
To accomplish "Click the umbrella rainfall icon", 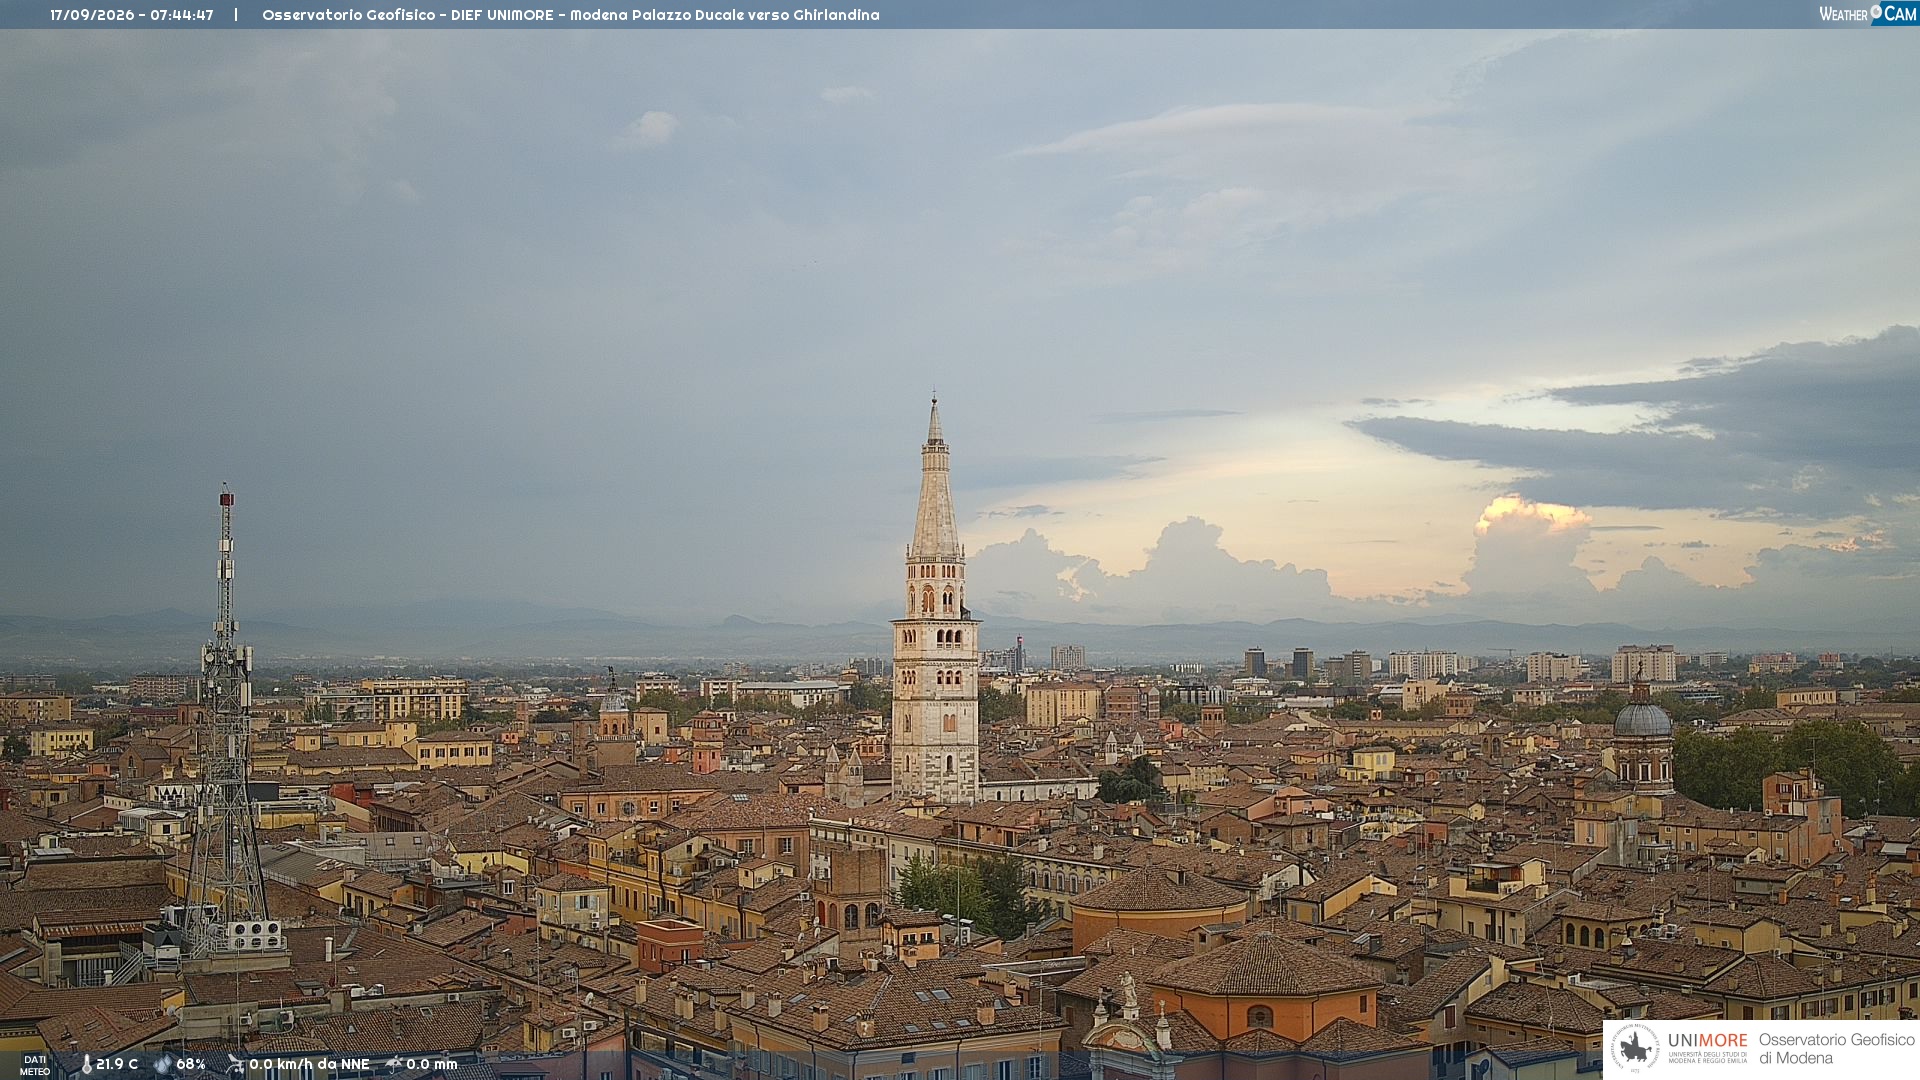I will coord(394,1064).
